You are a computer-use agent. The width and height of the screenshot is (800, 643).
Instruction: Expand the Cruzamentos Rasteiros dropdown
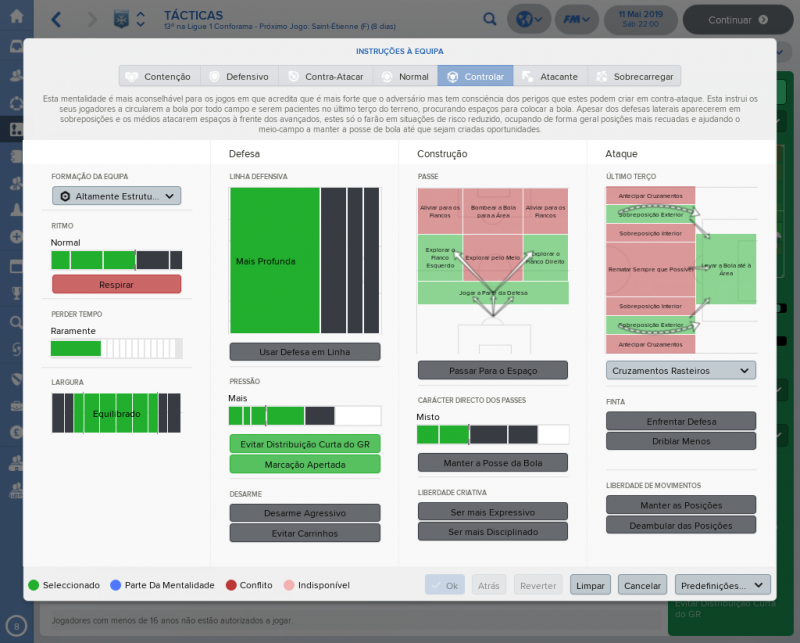click(x=681, y=370)
